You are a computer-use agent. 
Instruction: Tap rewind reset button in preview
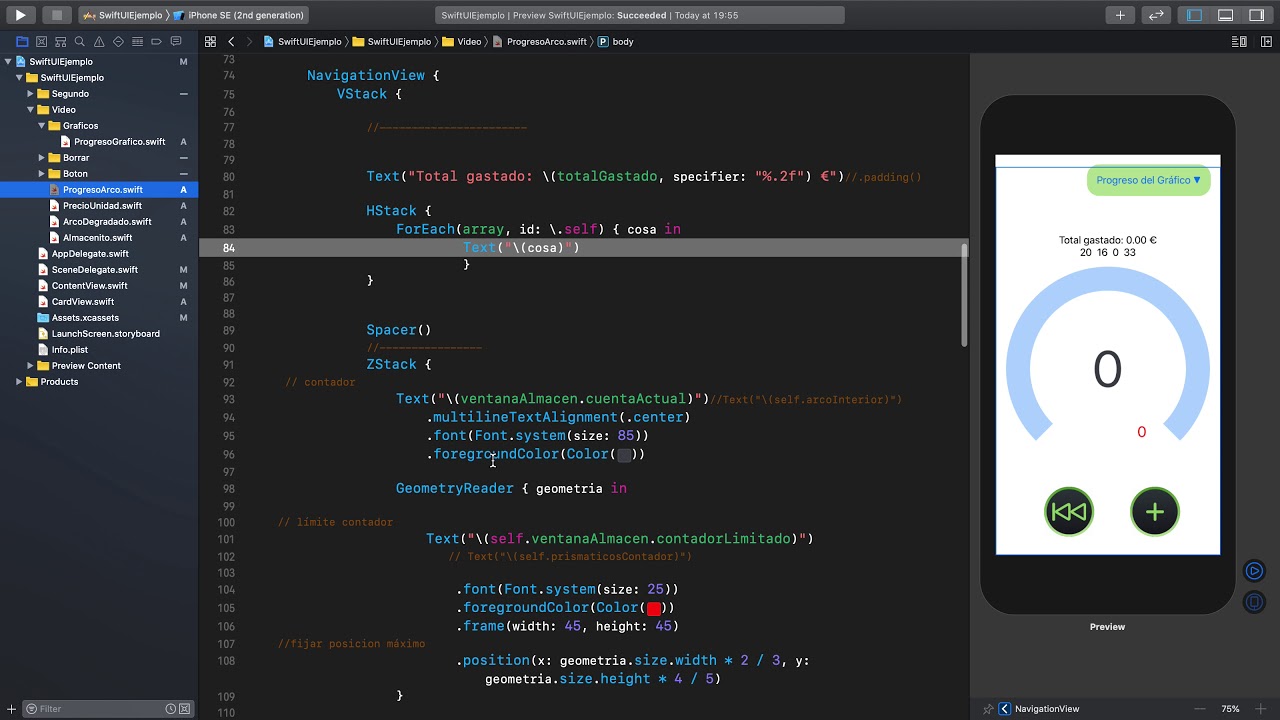(1069, 512)
